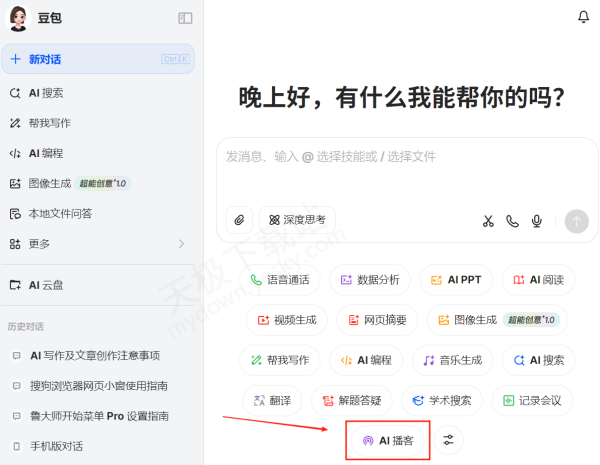600x465 pixels.
Task: Click the microphone voice input icon
Action: (537, 221)
